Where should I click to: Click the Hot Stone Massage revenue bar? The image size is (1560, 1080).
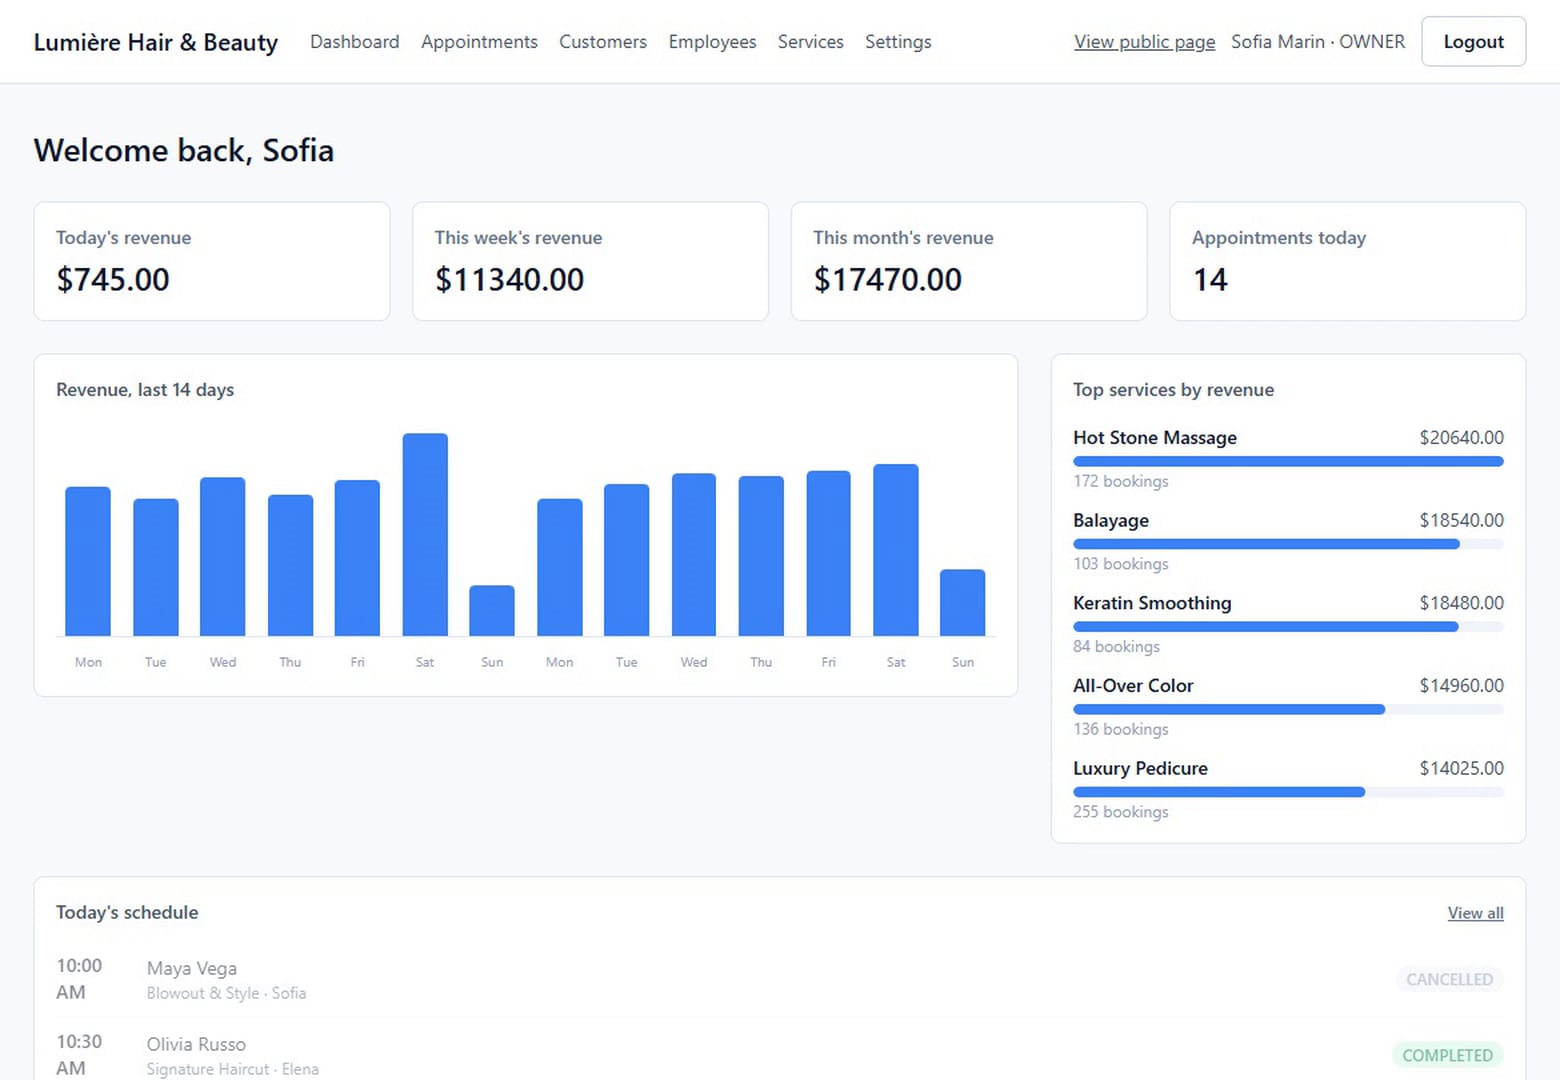click(1288, 461)
